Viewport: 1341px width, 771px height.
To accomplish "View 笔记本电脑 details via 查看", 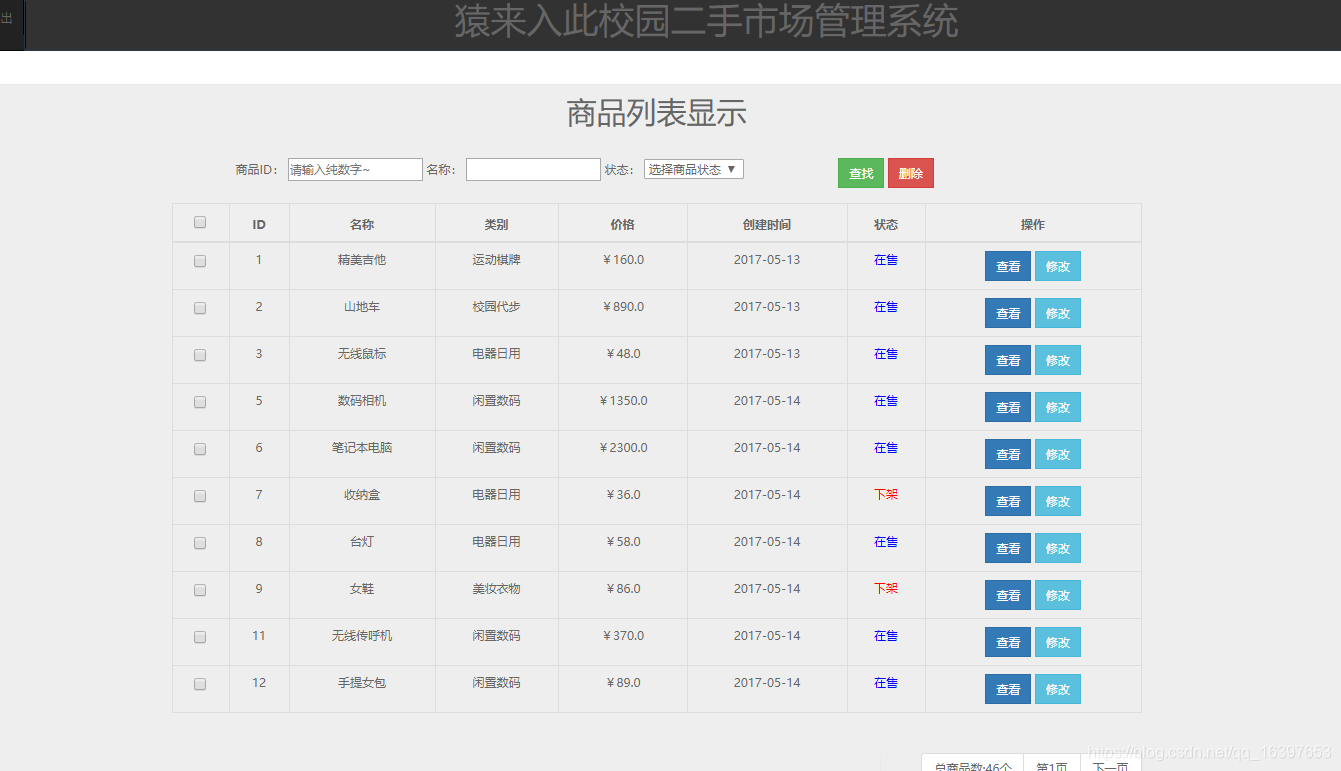I will [x=1008, y=454].
